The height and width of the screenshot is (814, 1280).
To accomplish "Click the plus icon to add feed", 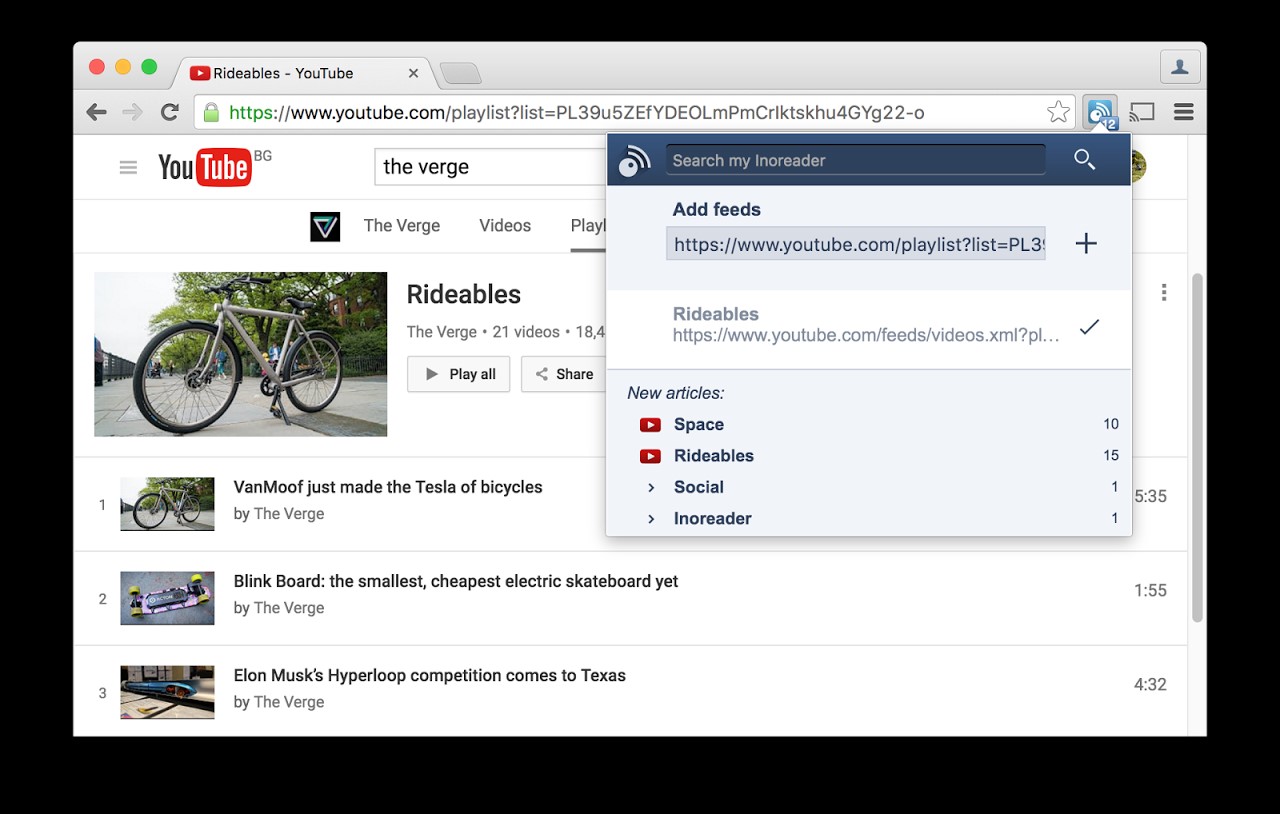I will [x=1086, y=243].
